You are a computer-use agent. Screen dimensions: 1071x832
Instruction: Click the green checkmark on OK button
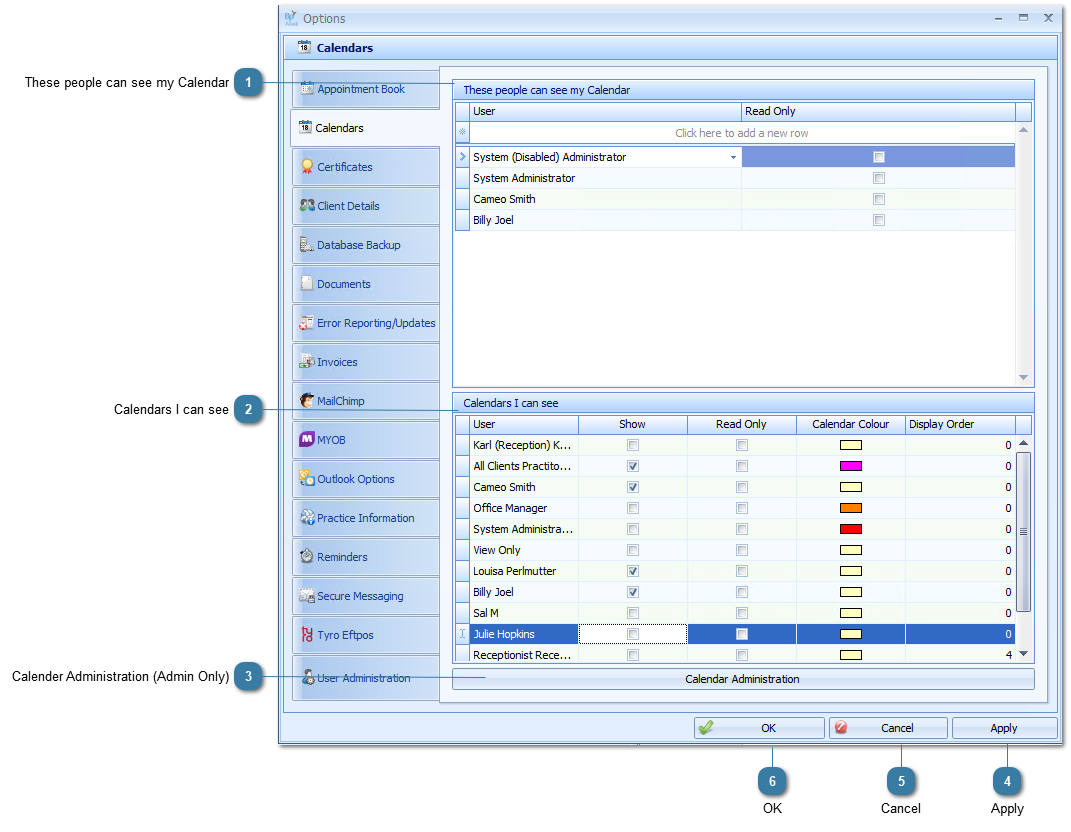tap(706, 728)
